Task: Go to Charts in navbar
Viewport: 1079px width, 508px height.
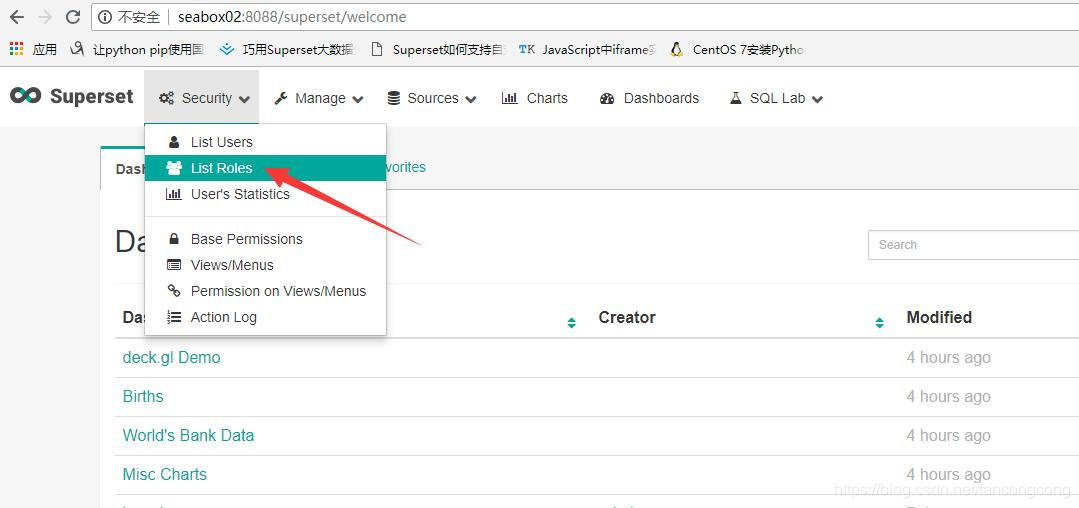Action: click(x=535, y=98)
